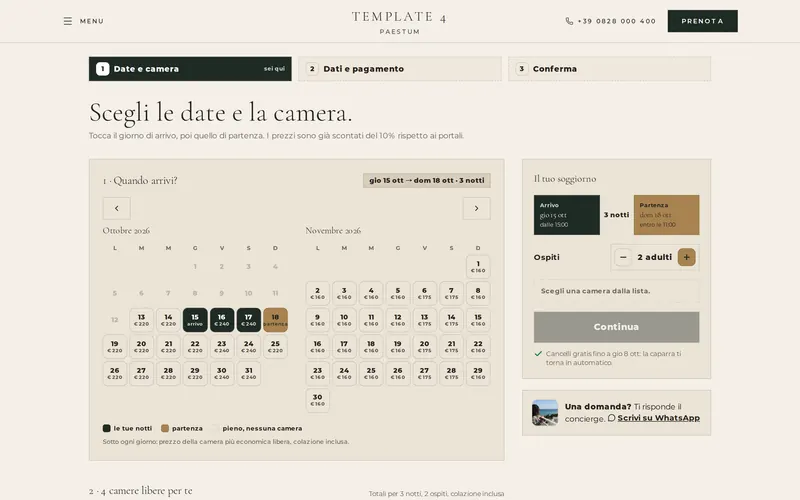Click the 'Novembre 2026' month heading
Image resolution: width=800 pixels, height=500 pixels.
[333, 231]
